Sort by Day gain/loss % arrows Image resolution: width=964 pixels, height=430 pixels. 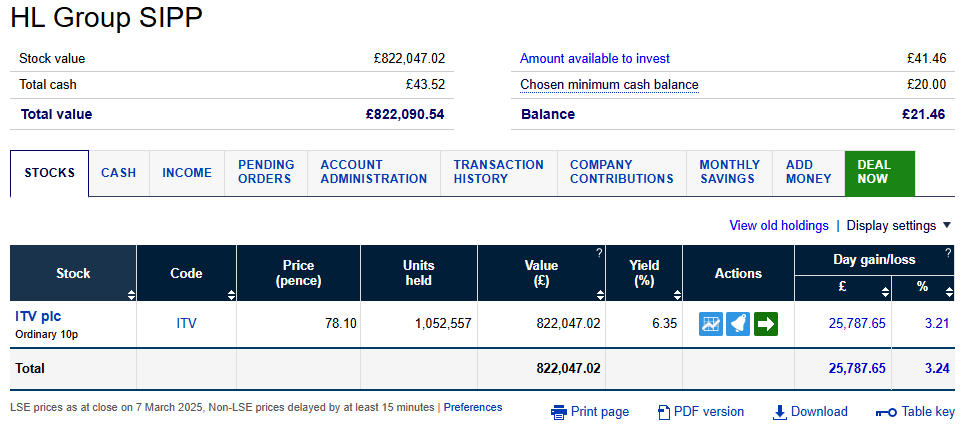click(x=948, y=292)
